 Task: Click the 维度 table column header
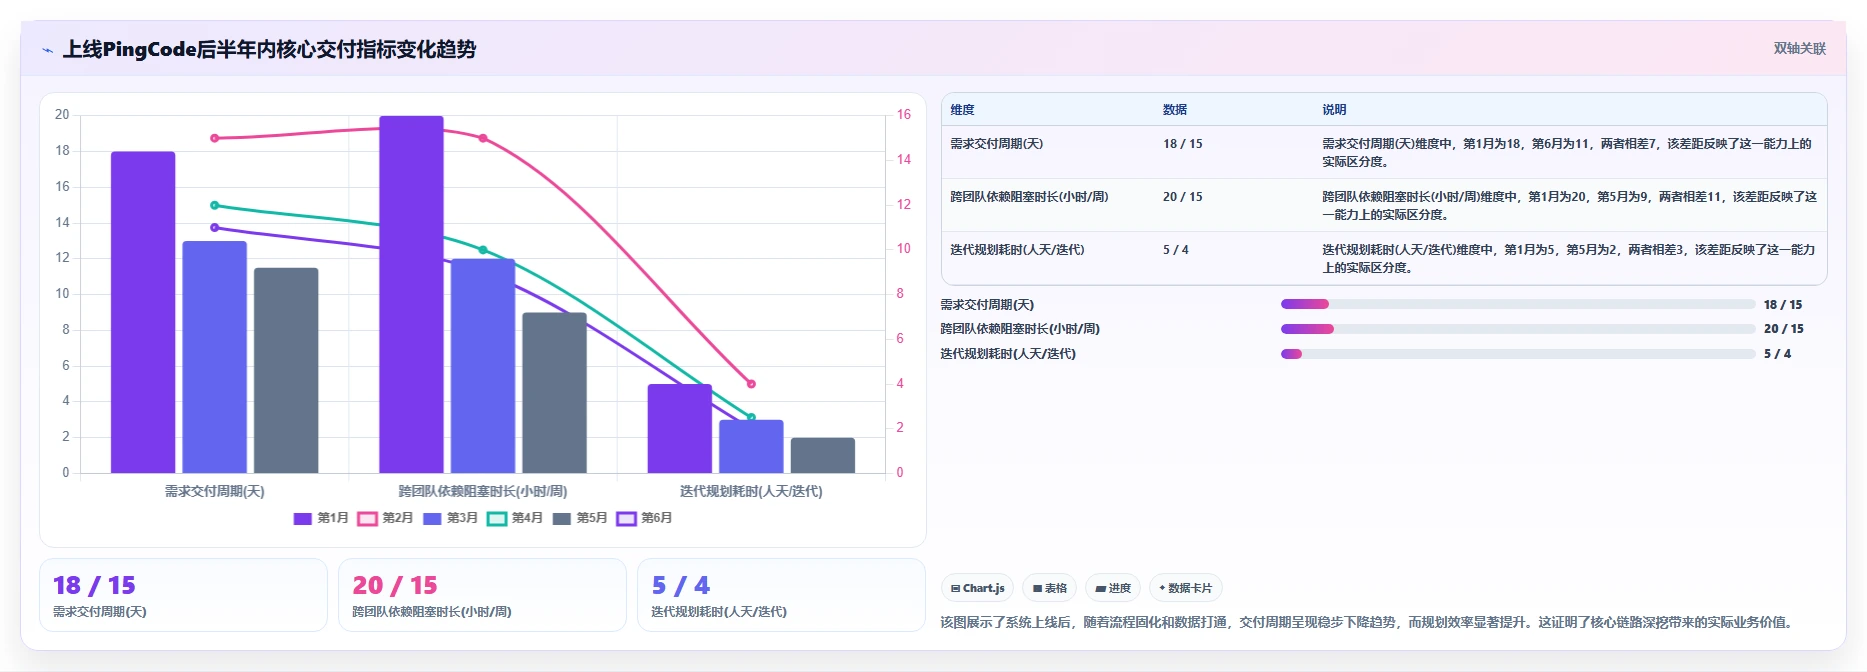pyautogui.click(x=962, y=110)
